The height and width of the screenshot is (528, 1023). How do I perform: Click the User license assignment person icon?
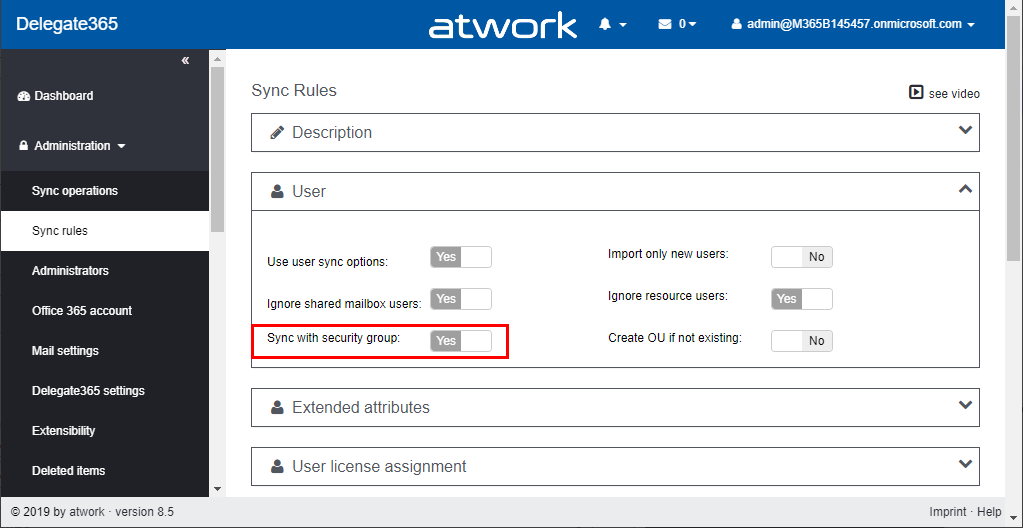click(x=277, y=467)
